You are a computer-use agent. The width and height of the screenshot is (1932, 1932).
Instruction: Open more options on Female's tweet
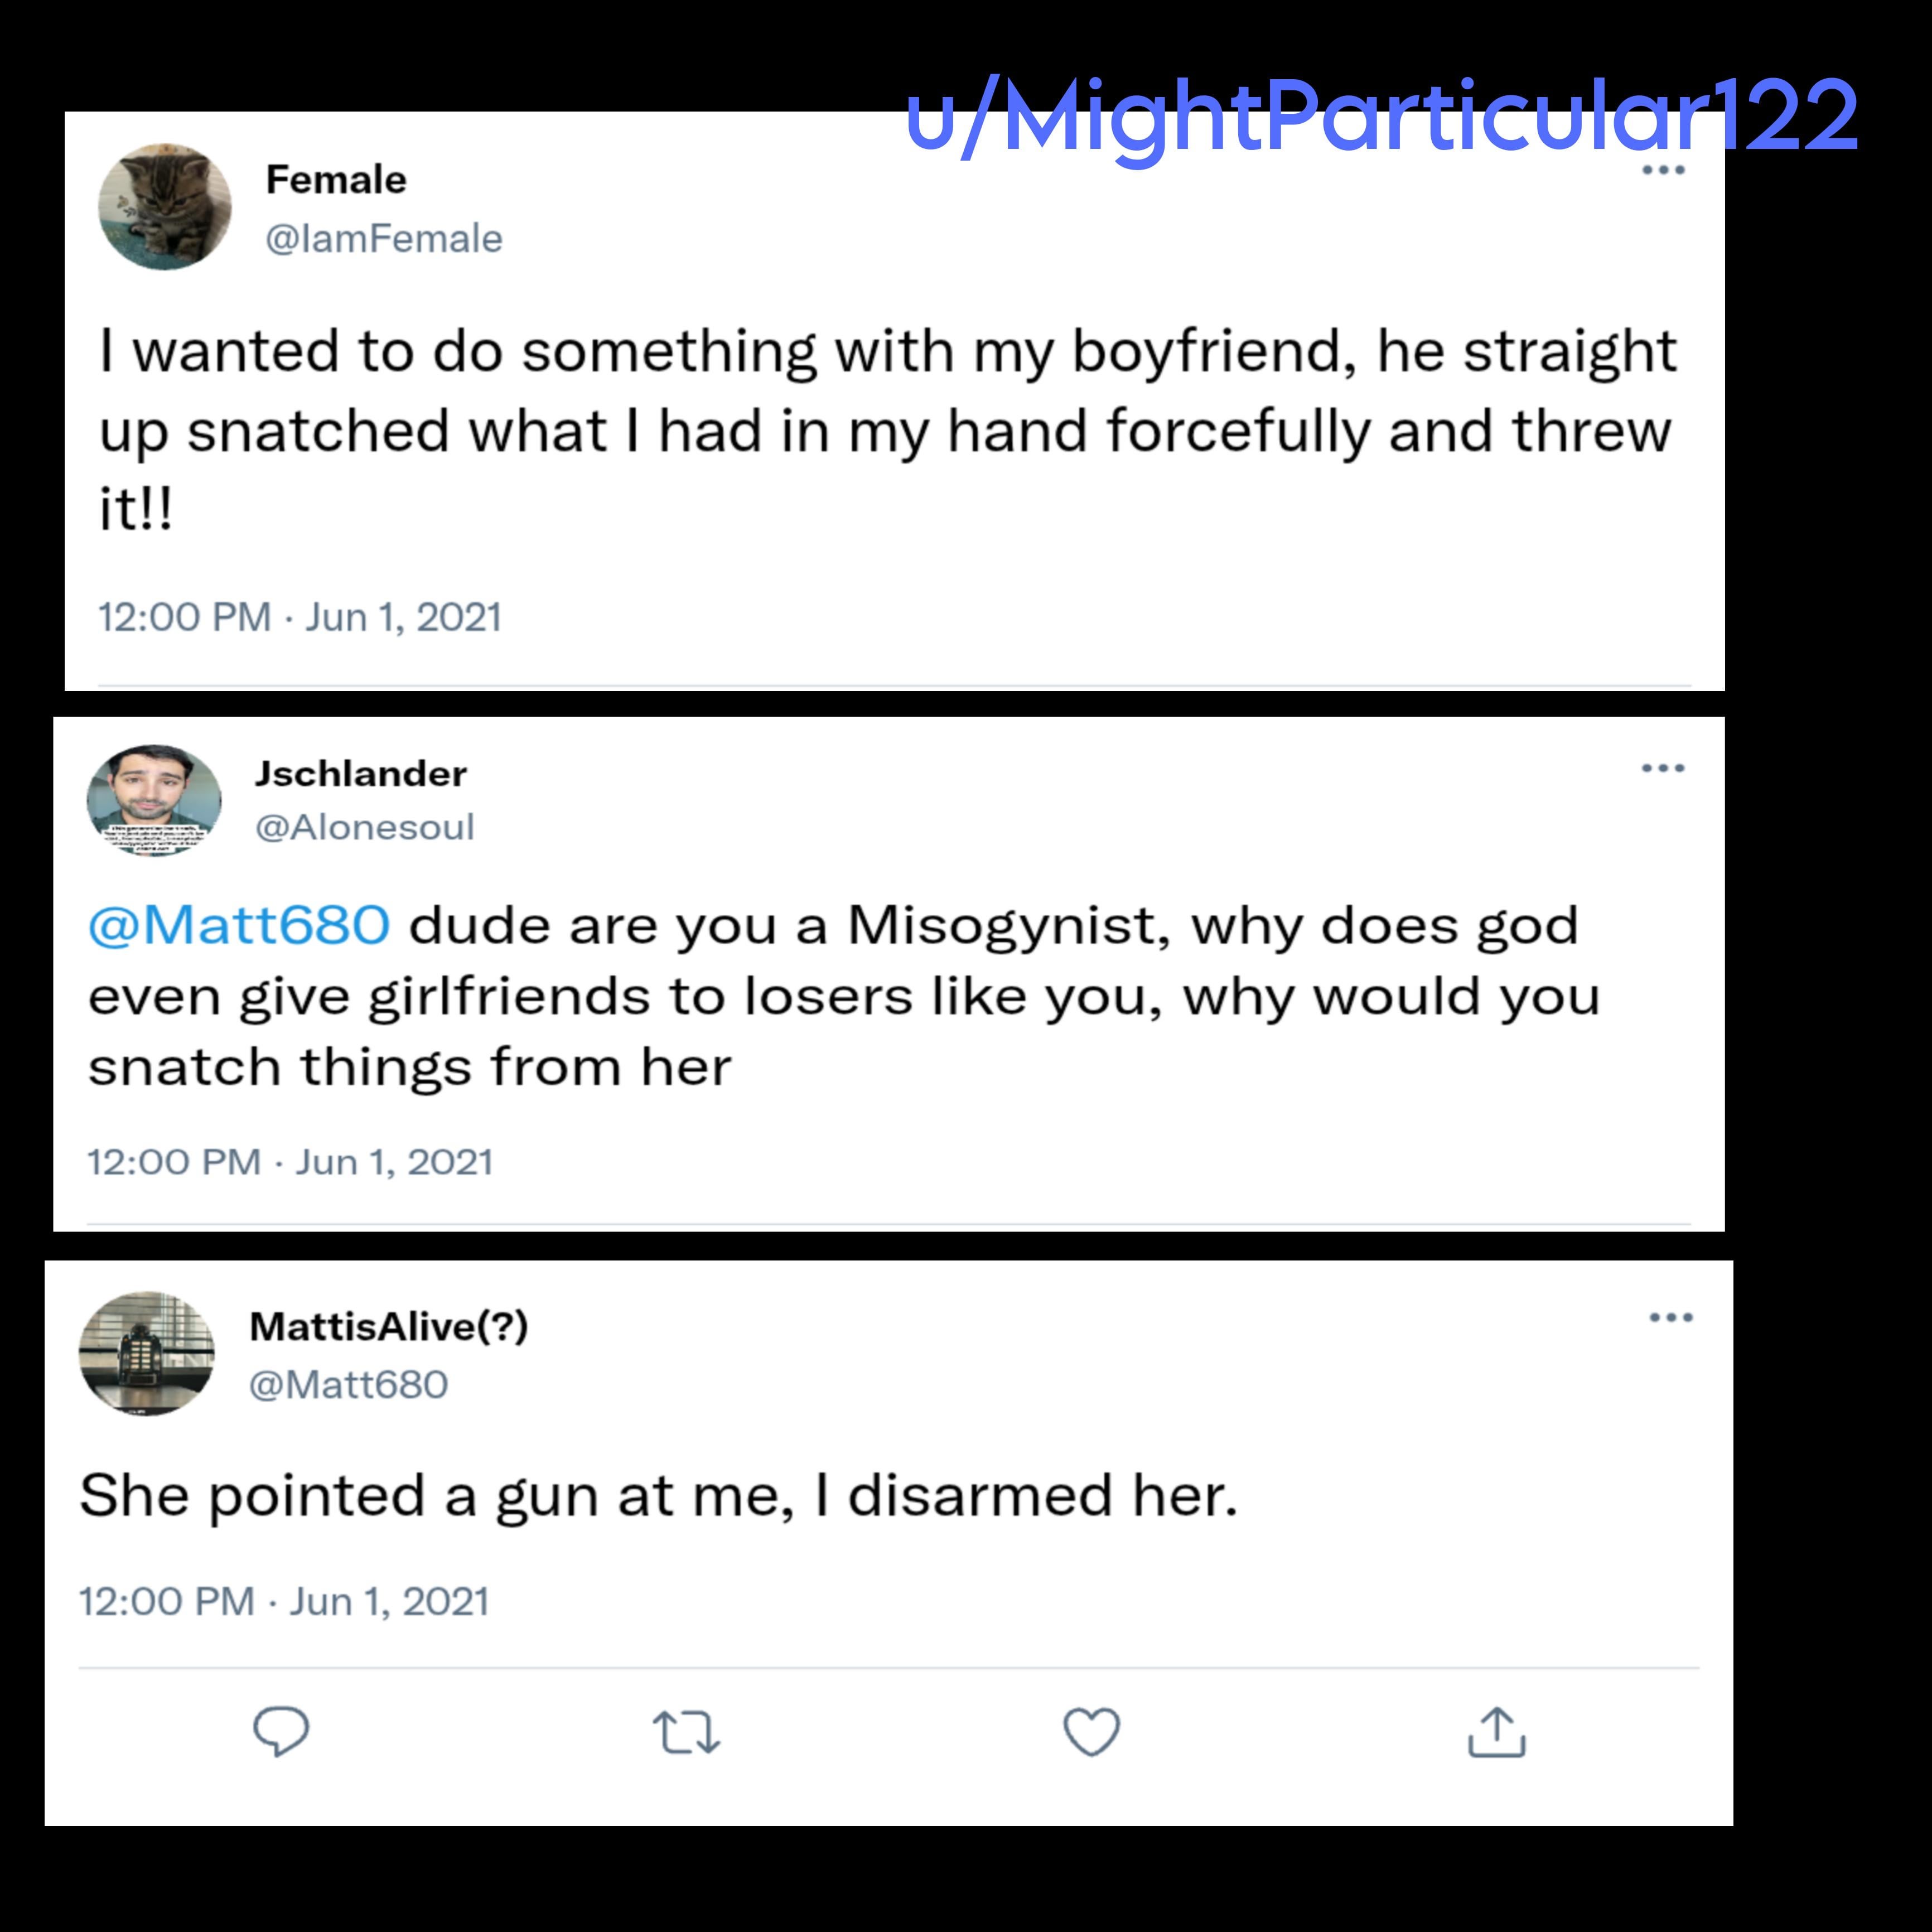click(x=1664, y=170)
